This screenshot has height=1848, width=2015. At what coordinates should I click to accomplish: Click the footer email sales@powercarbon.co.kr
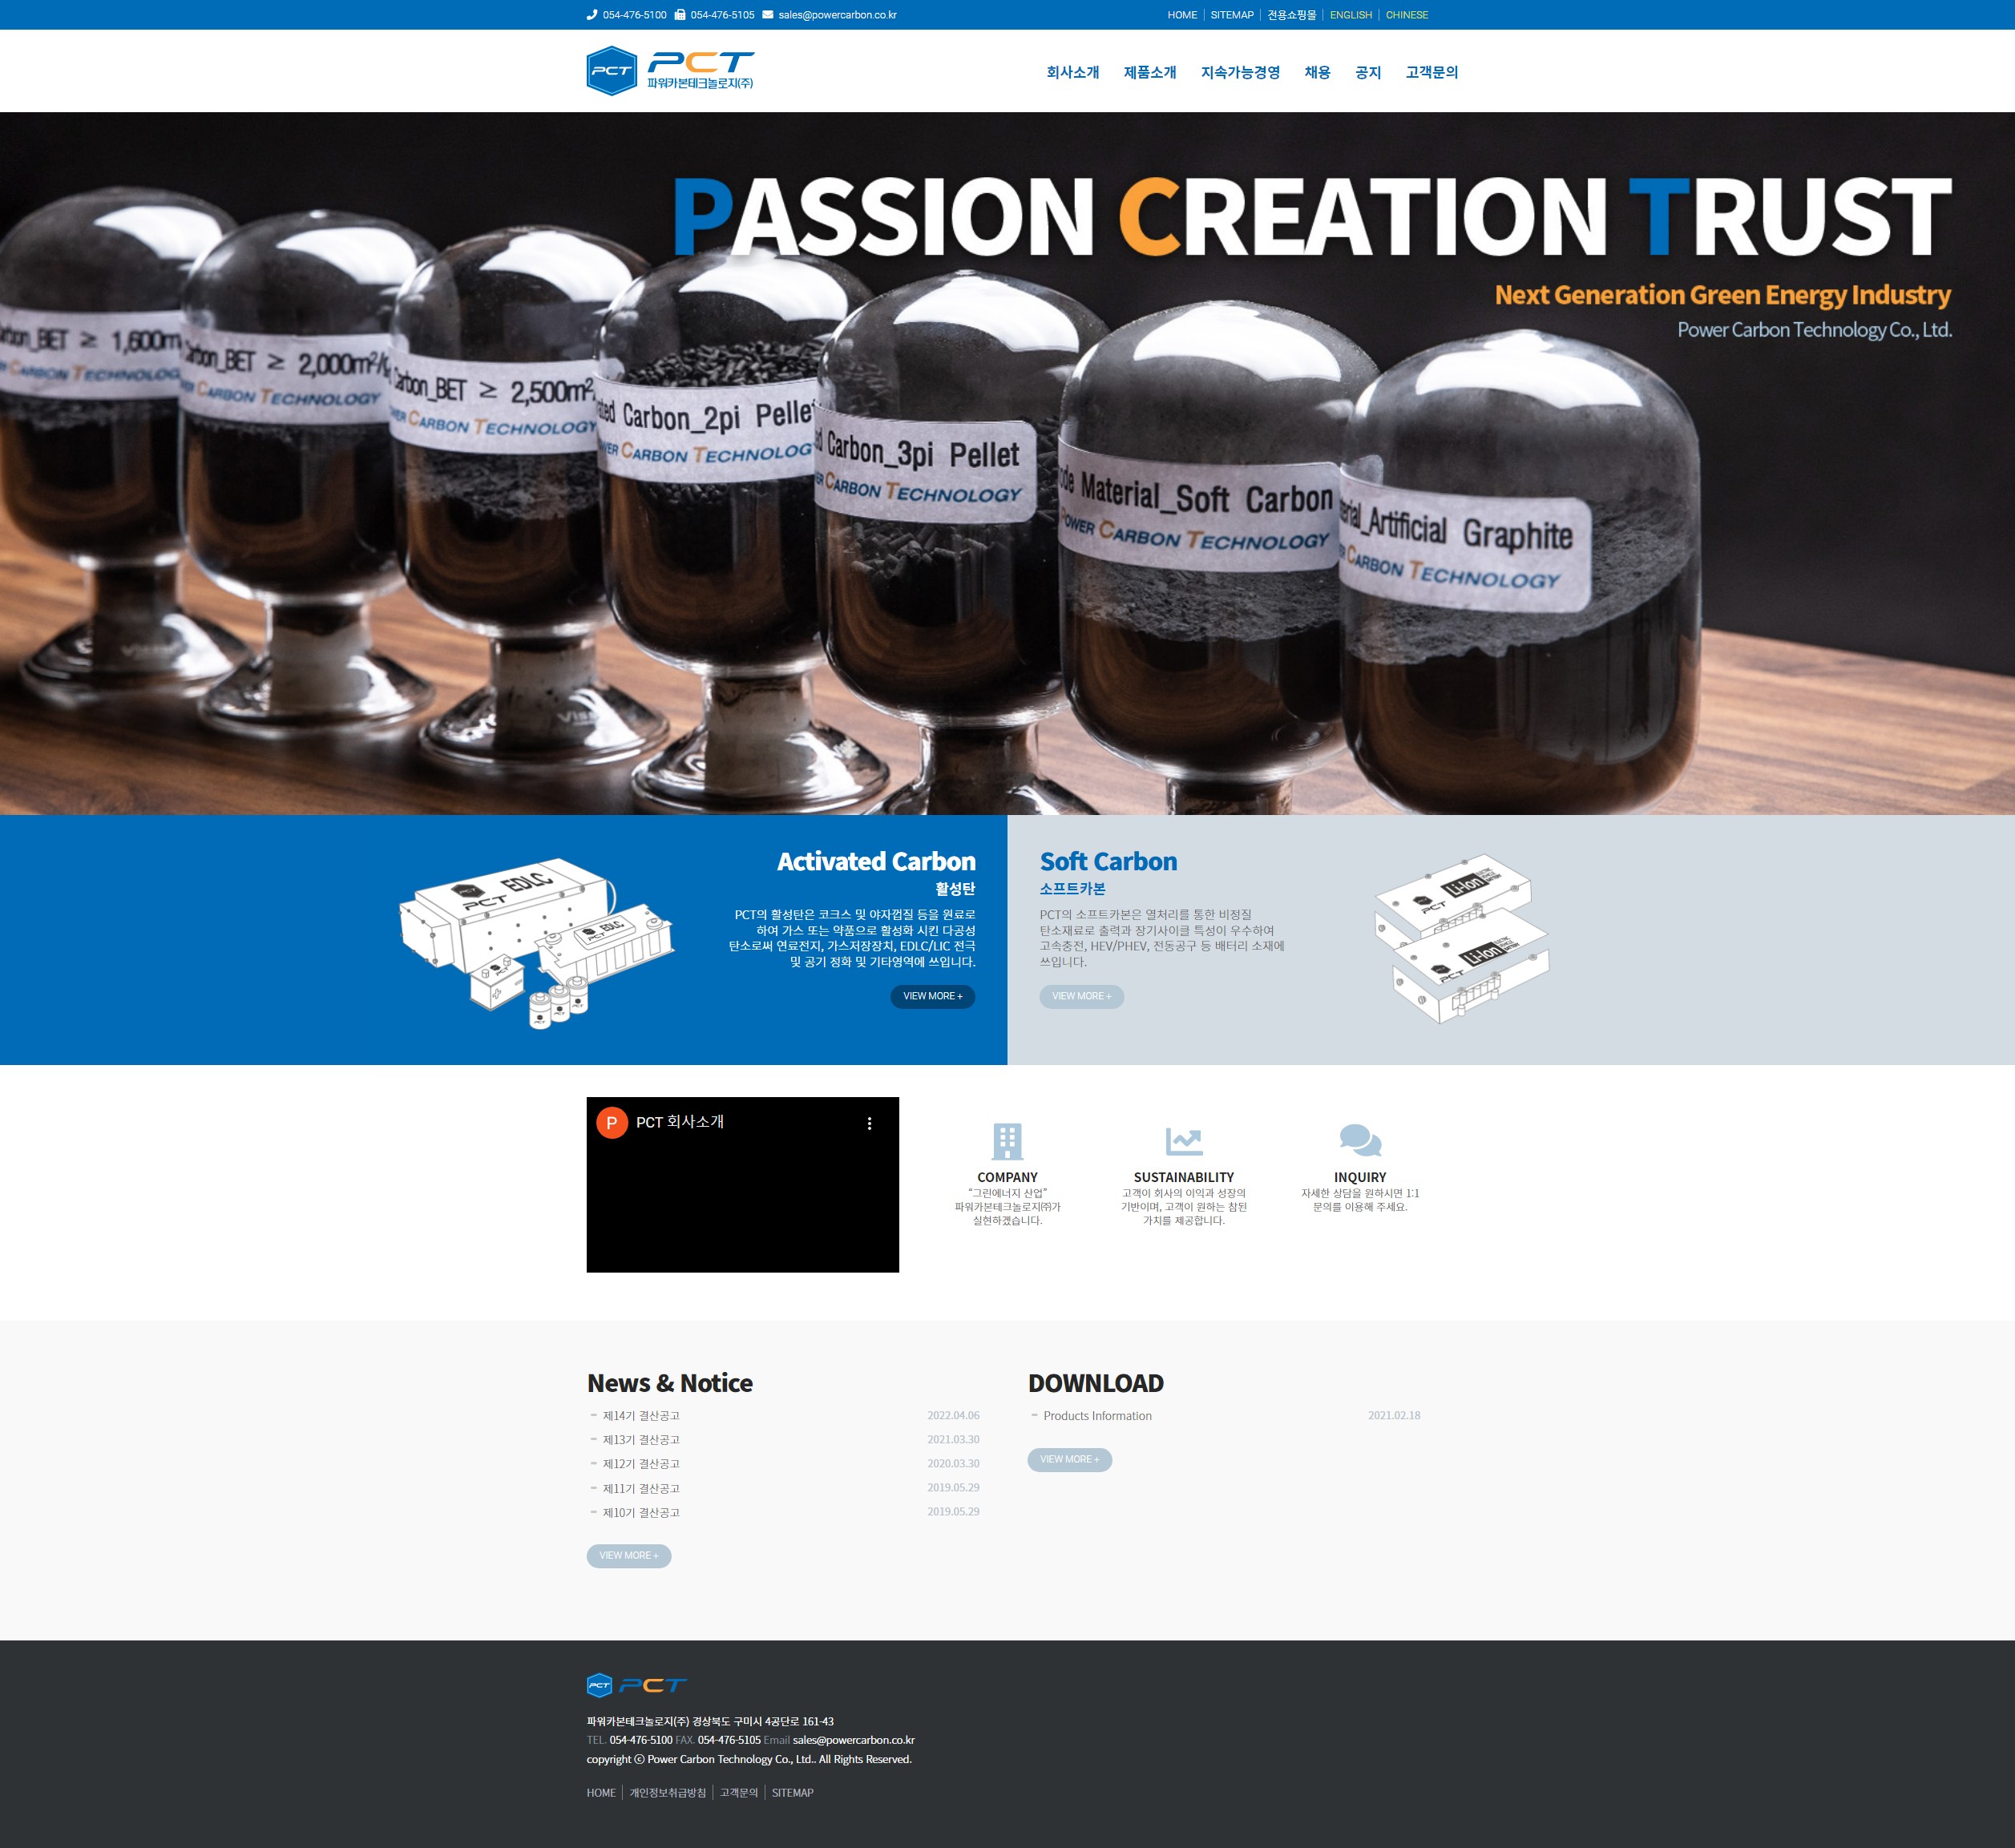point(853,1740)
